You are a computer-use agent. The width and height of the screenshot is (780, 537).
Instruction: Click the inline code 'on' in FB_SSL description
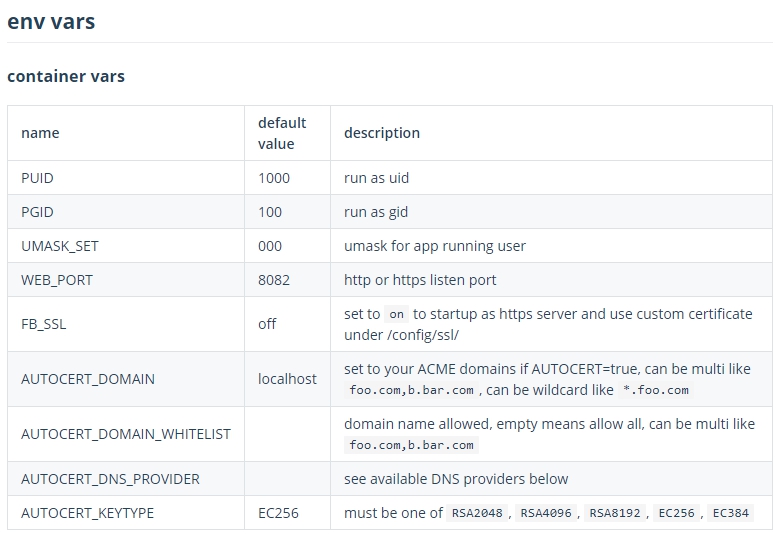(x=397, y=314)
